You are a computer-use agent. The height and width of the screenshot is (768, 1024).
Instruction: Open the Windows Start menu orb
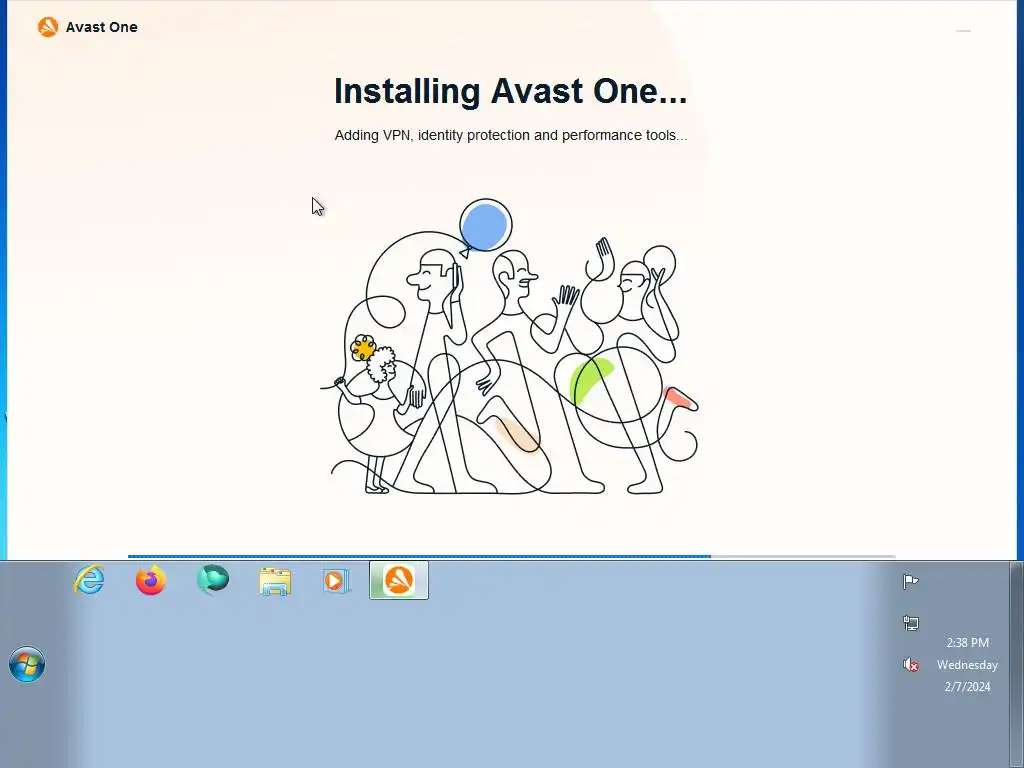pyautogui.click(x=27, y=664)
